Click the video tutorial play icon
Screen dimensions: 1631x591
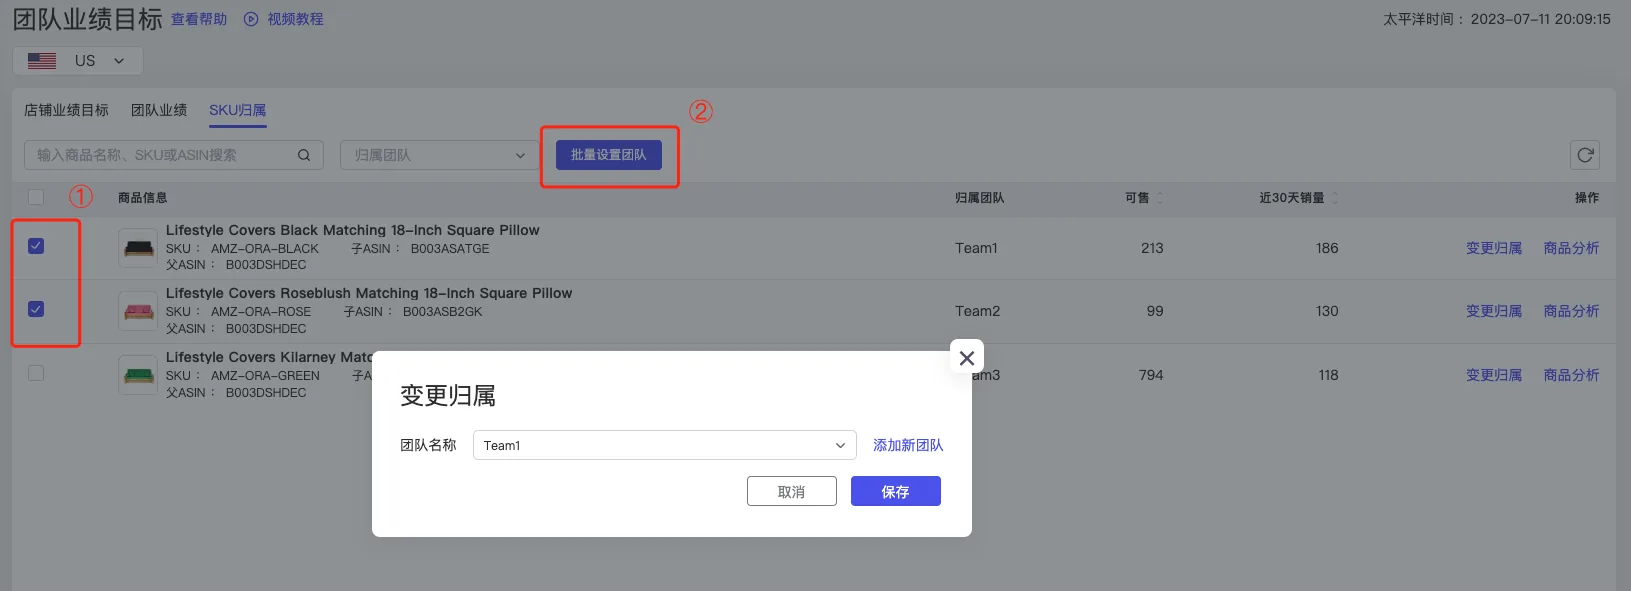click(x=251, y=19)
